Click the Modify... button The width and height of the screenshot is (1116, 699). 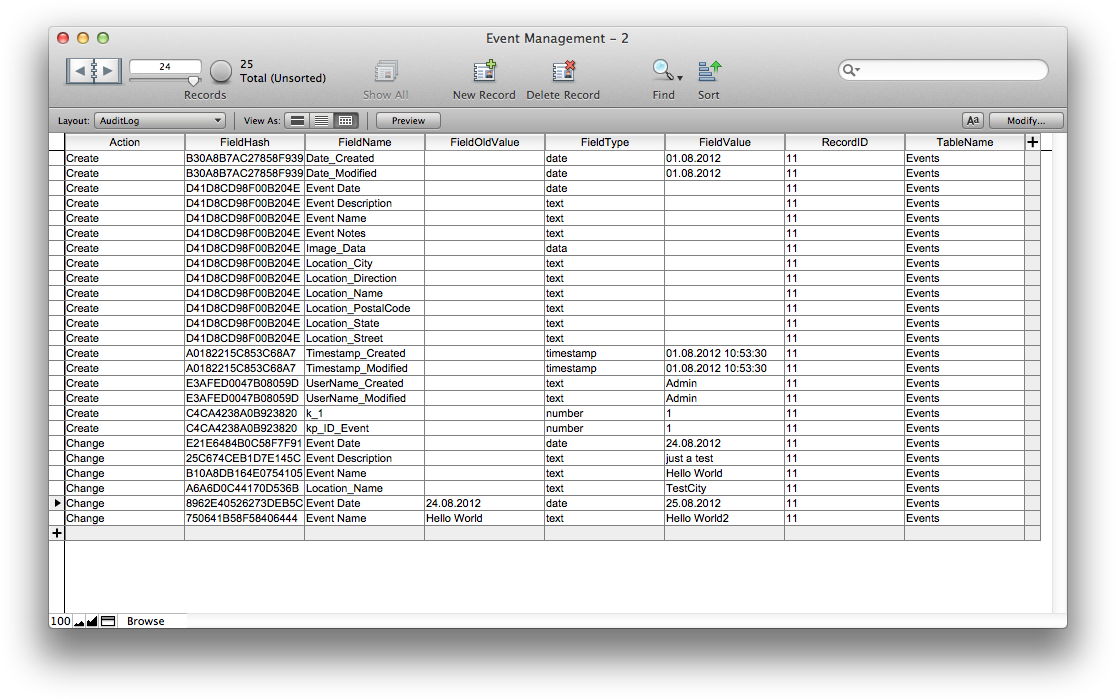1026,120
